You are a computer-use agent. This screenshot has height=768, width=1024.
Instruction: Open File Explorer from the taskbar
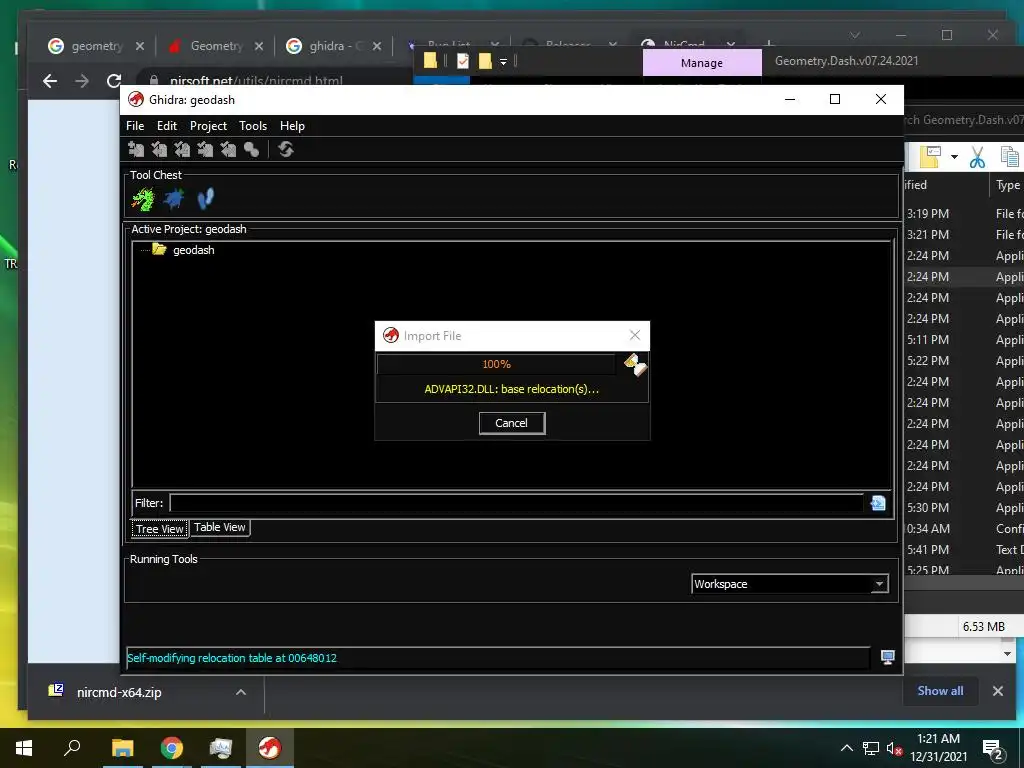(122, 748)
